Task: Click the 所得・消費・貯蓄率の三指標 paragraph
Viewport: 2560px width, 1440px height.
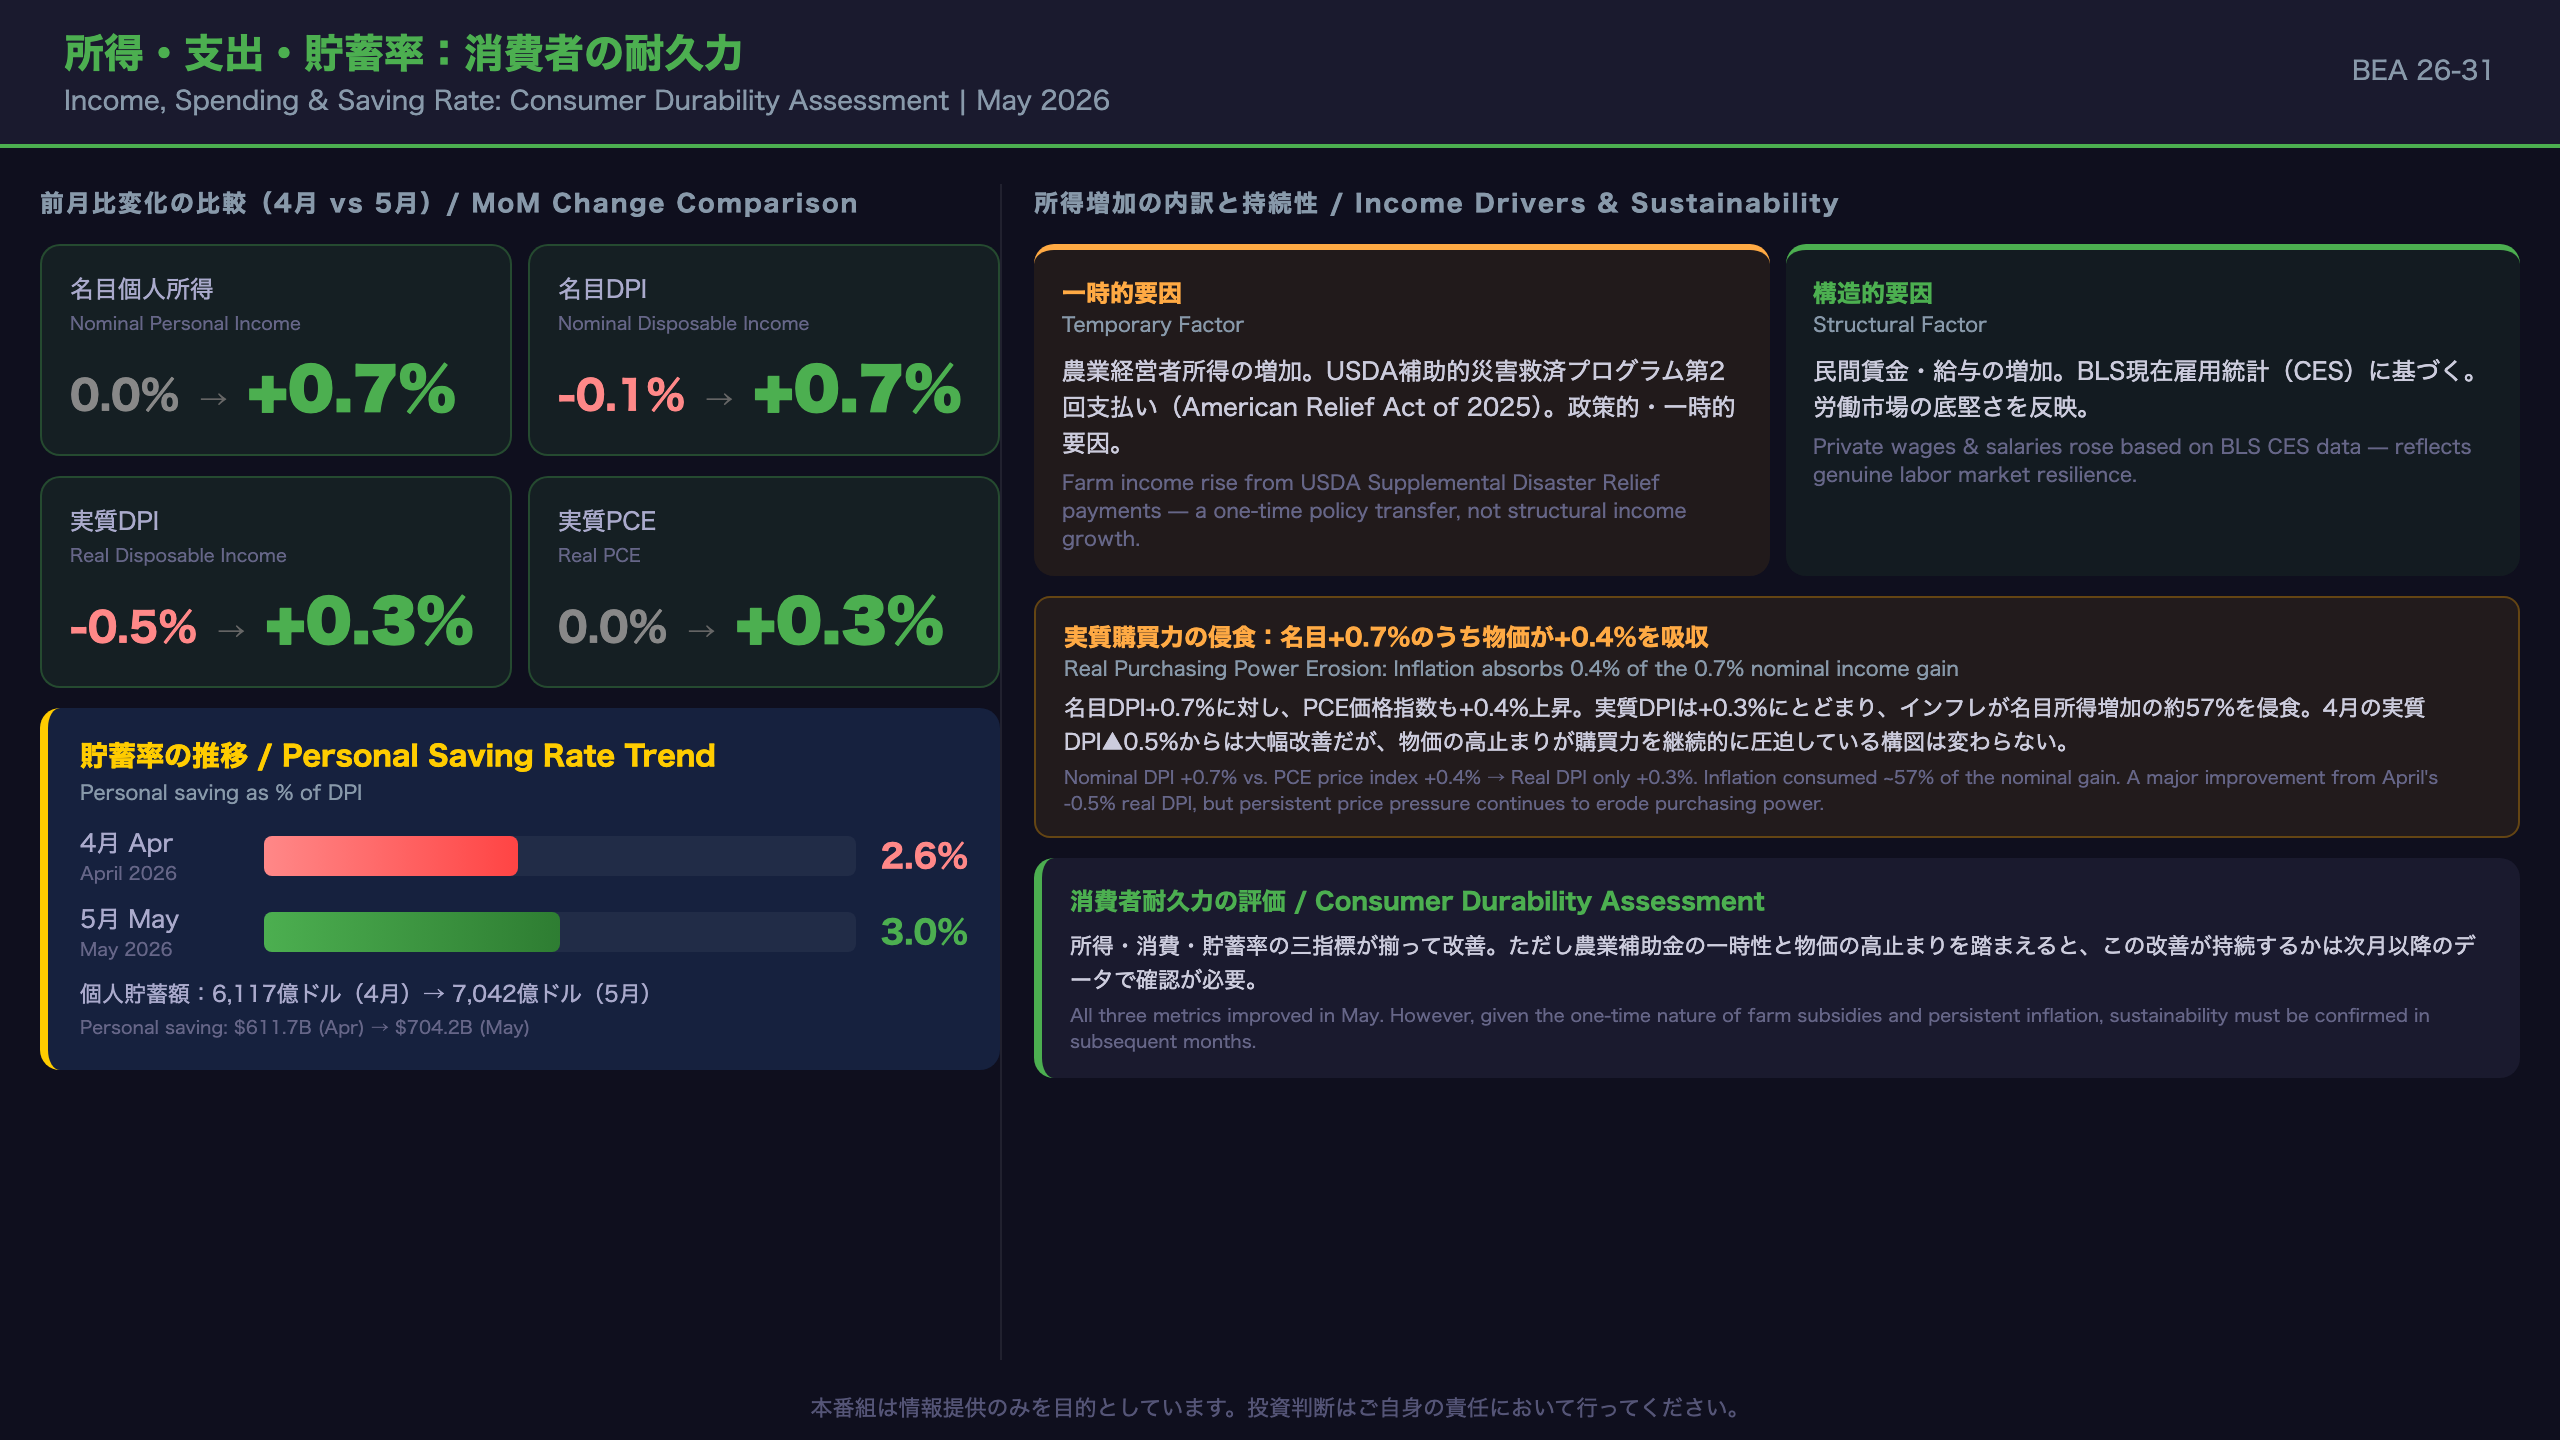Action: (x=1772, y=962)
